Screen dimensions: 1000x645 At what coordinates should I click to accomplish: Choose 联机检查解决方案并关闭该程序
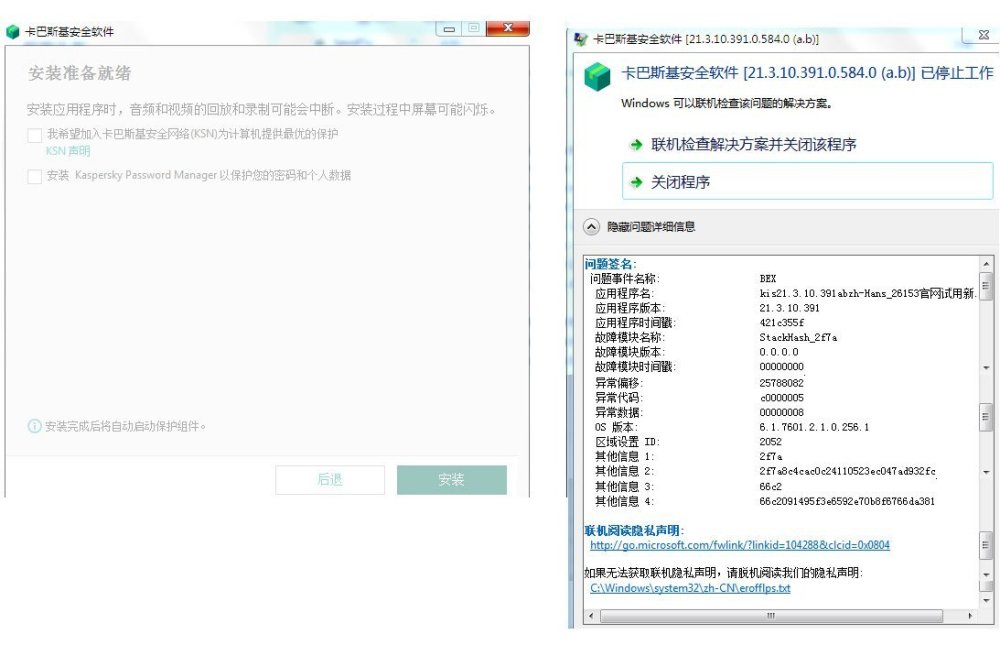753,145
